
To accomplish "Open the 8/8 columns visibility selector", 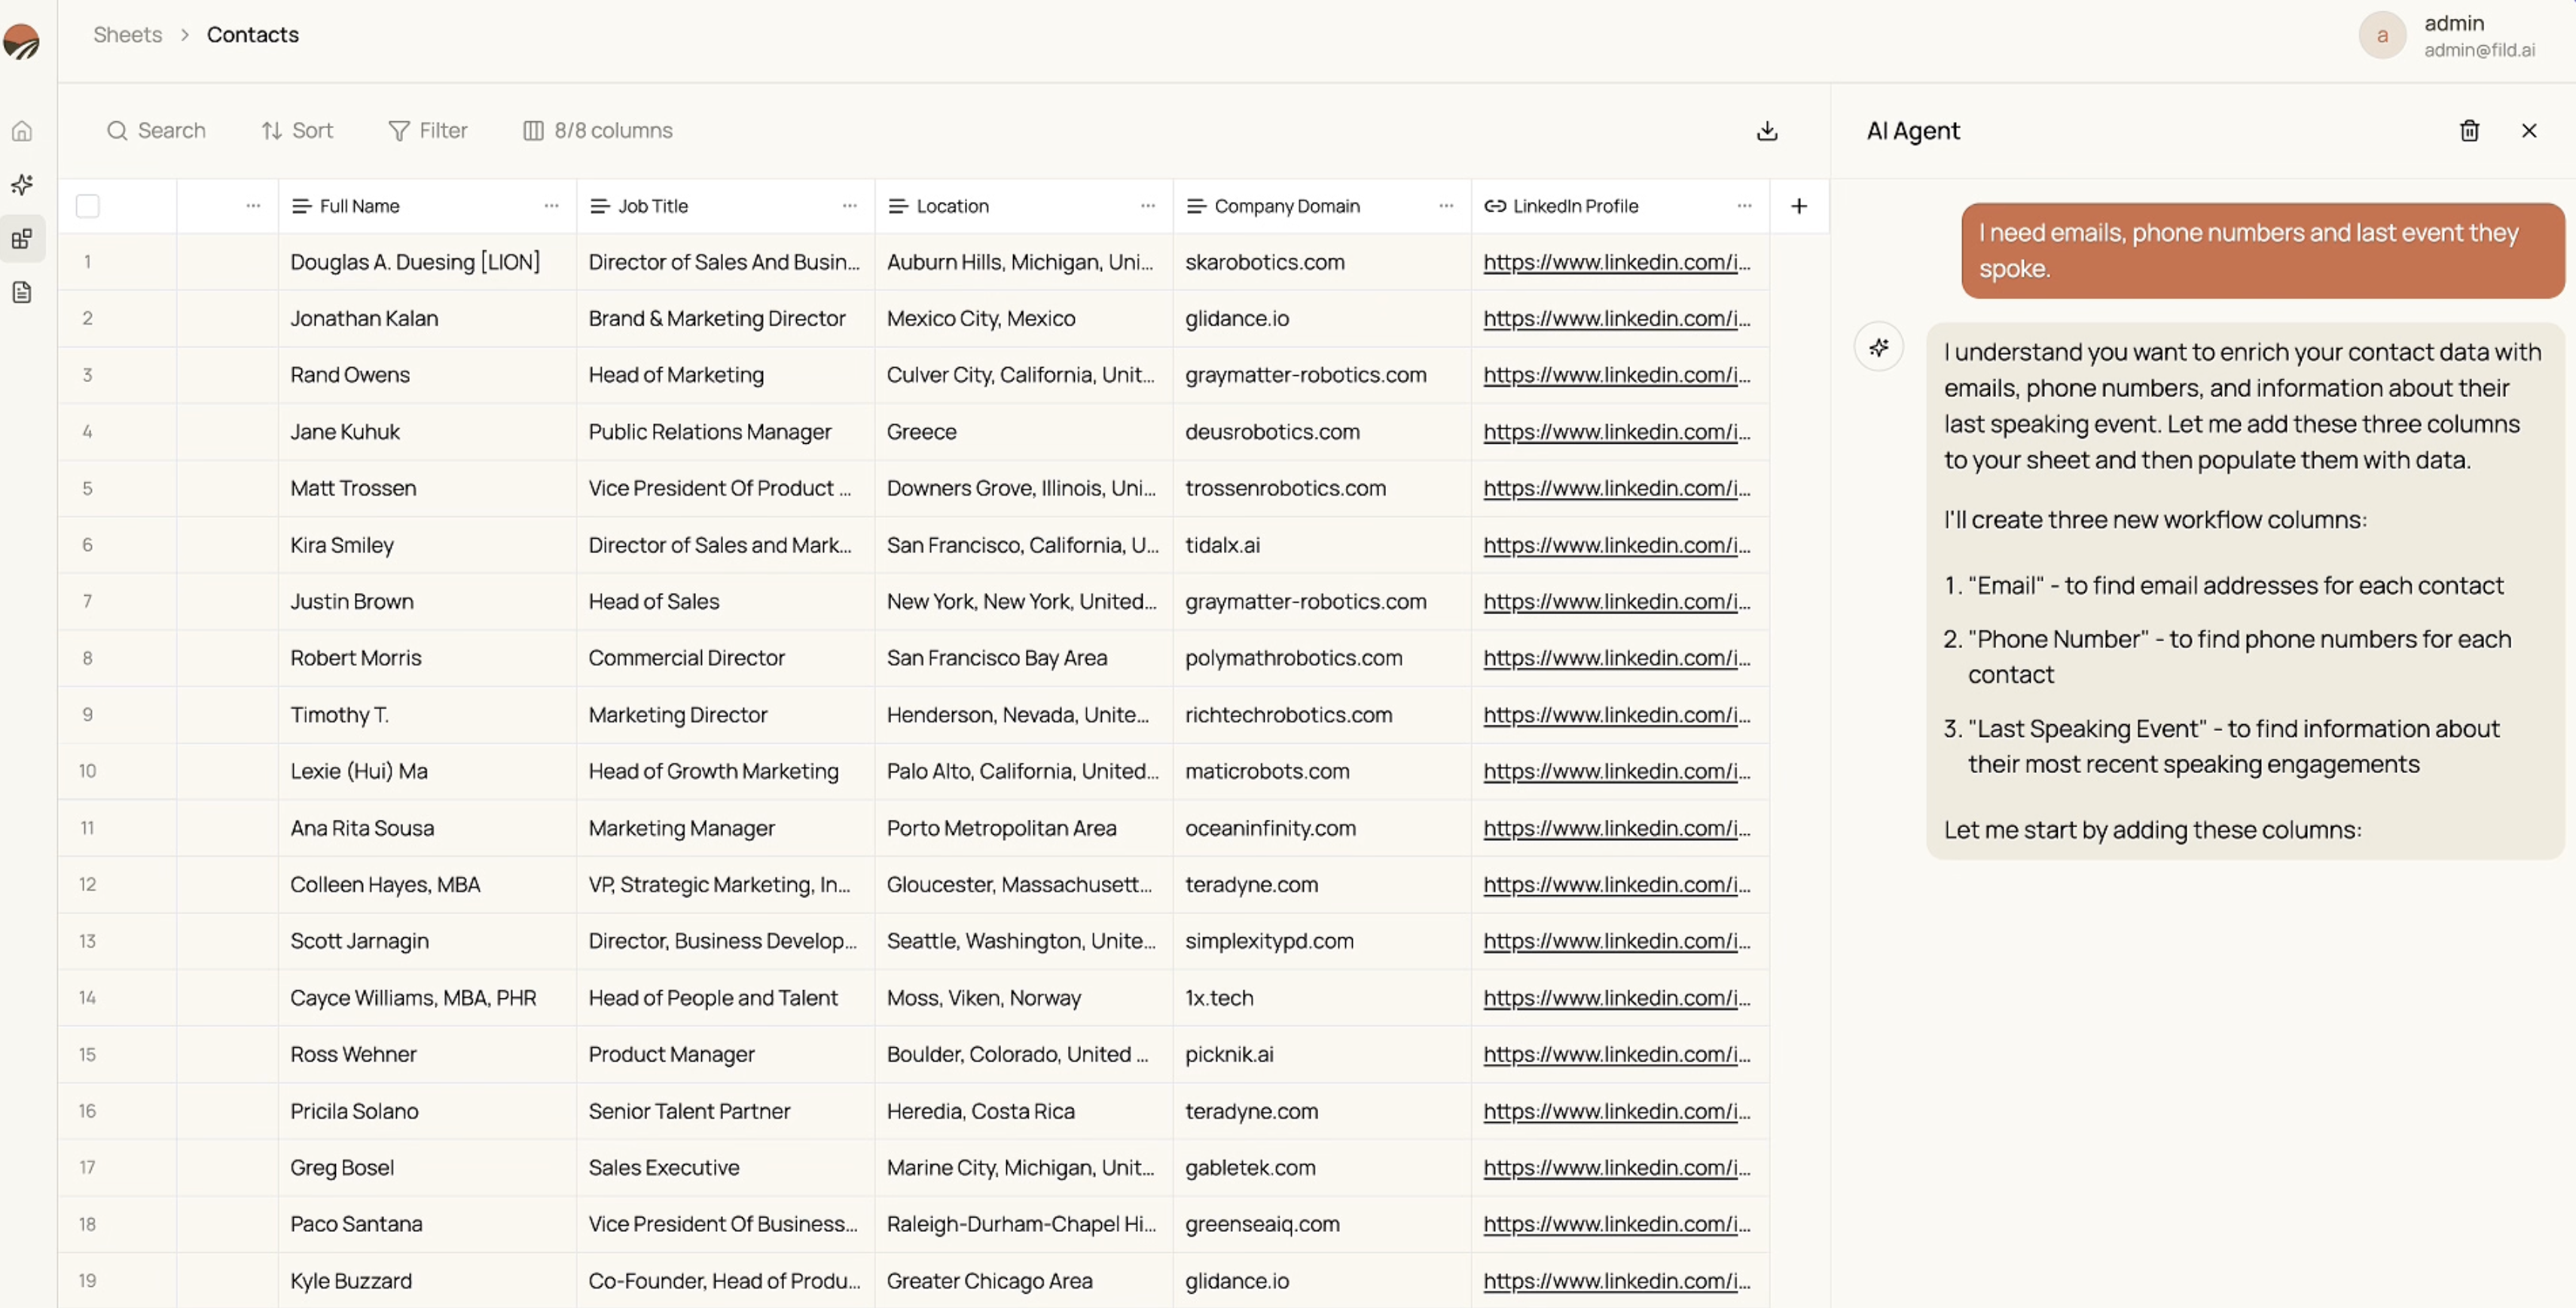I will click(598, 131).
